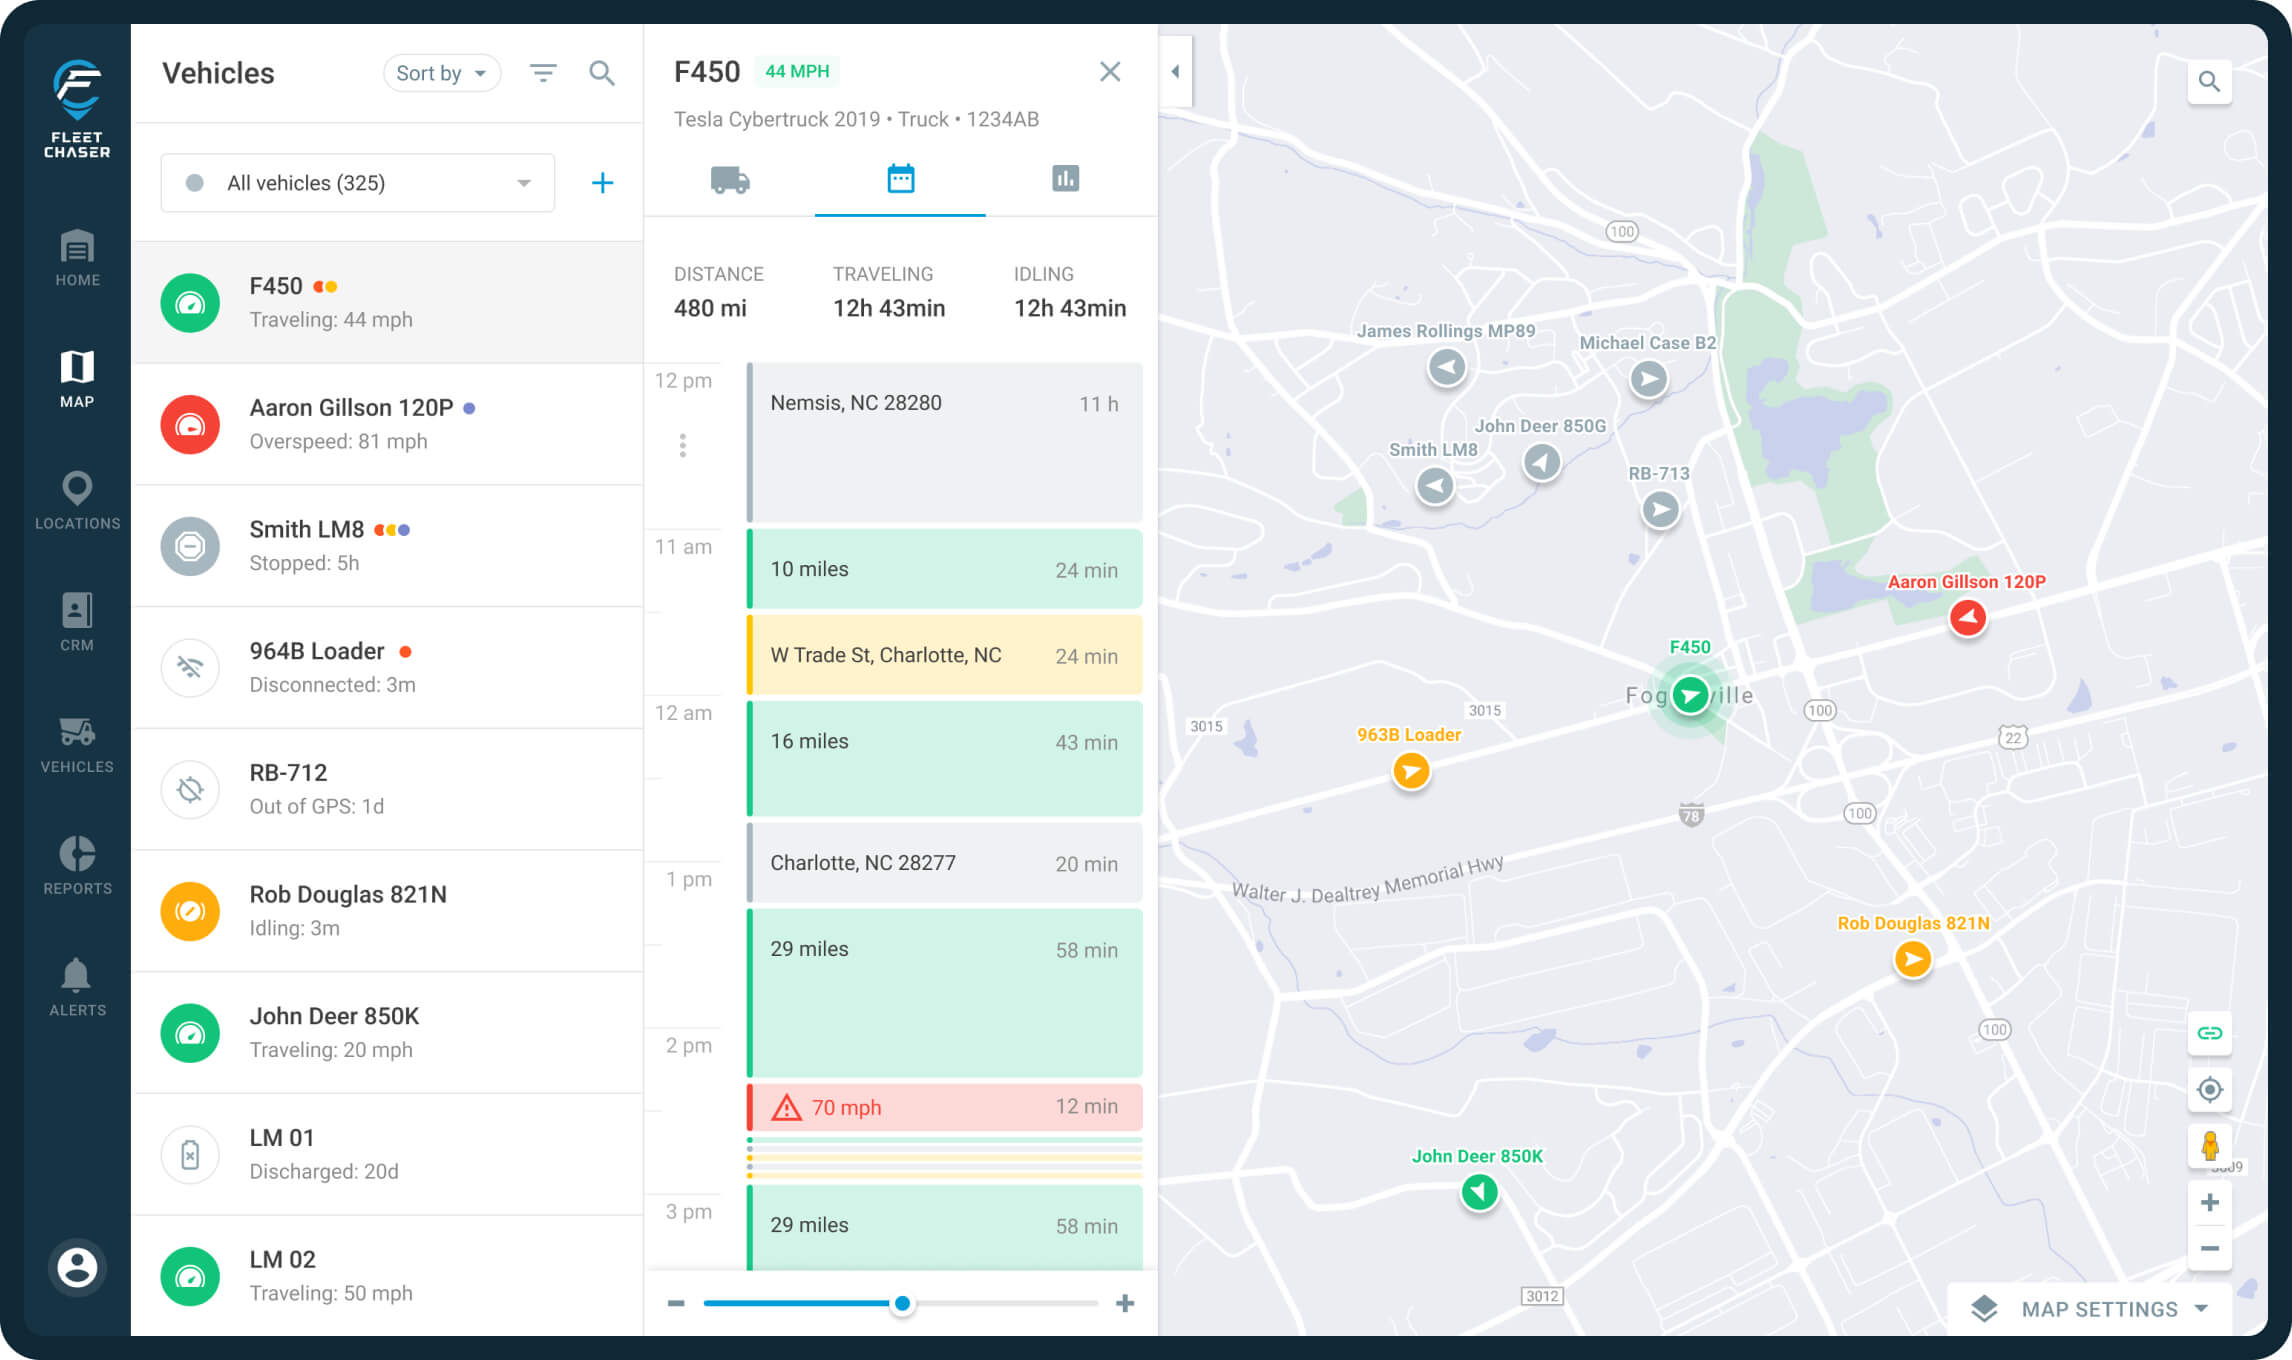Collapse the side panel with arrow toggle
The height and width of the screenshot is (1360, 2292).
tap(1176, 72)
